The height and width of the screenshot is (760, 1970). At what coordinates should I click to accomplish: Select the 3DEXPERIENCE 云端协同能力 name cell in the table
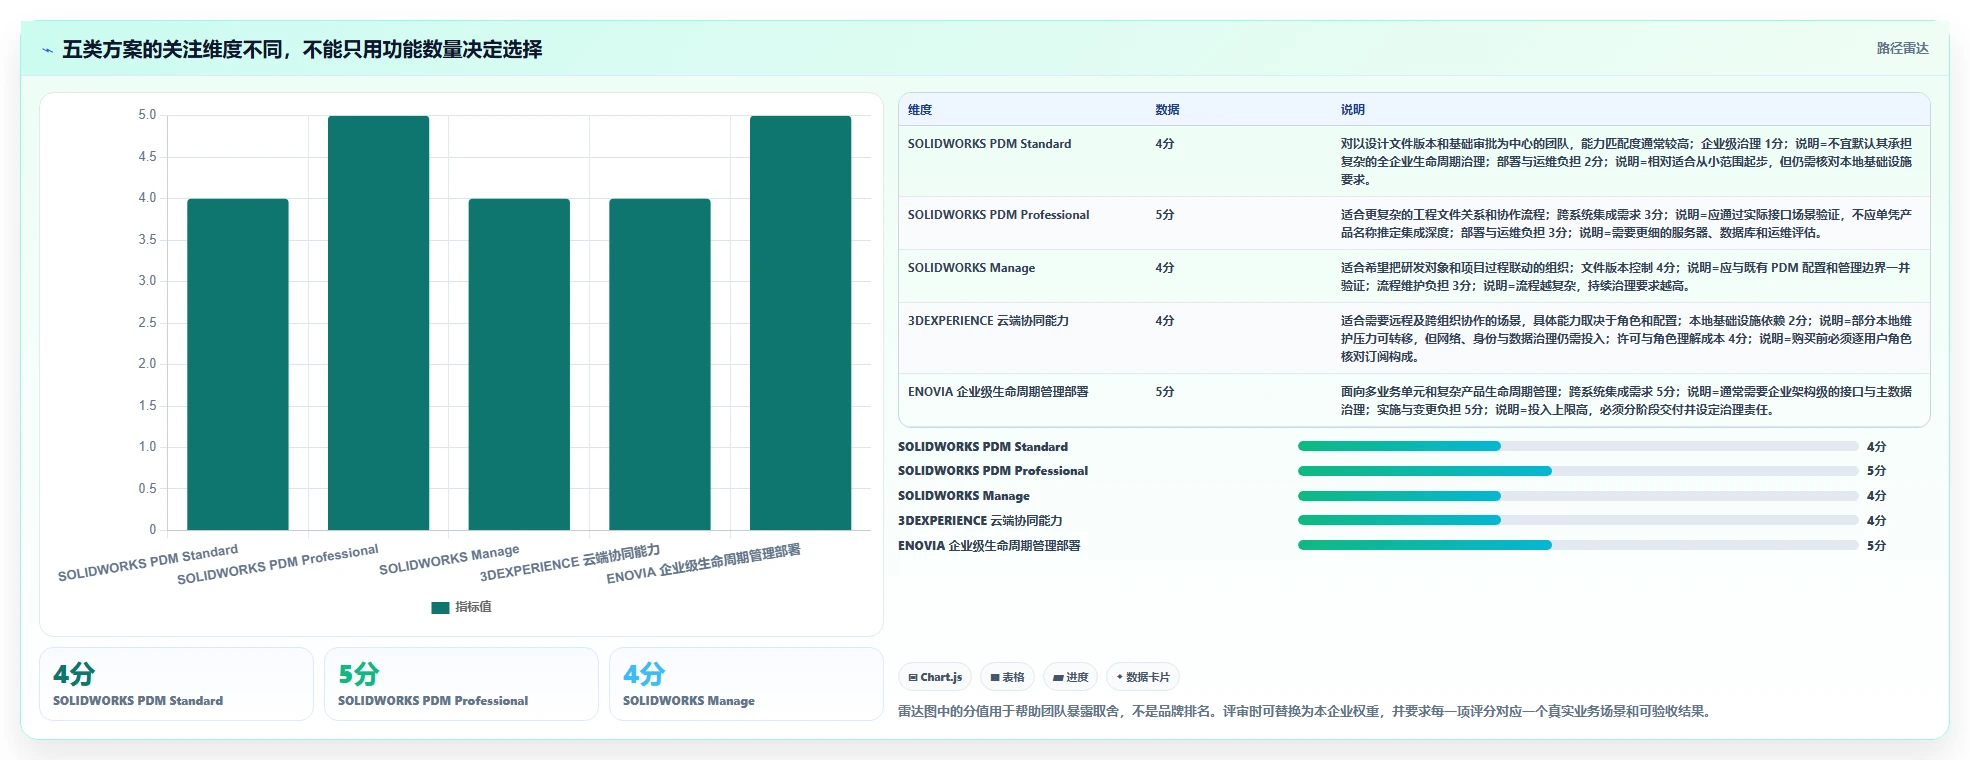[x=988, y=321]
